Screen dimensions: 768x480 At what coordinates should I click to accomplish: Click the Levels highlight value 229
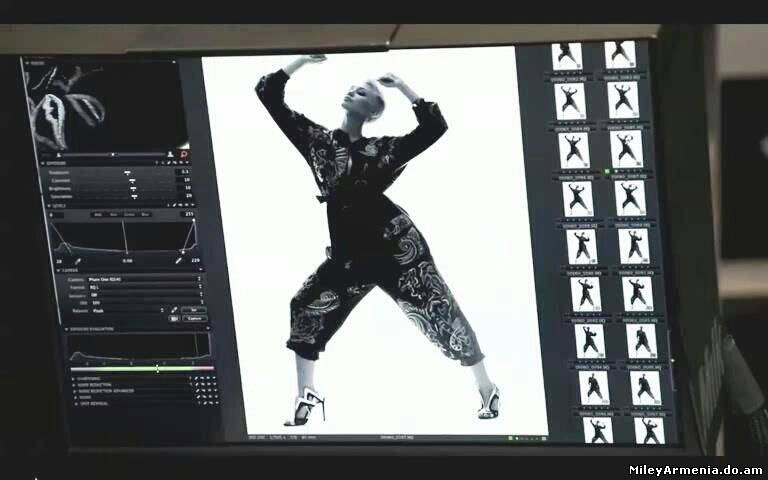(x=195, y=260)
